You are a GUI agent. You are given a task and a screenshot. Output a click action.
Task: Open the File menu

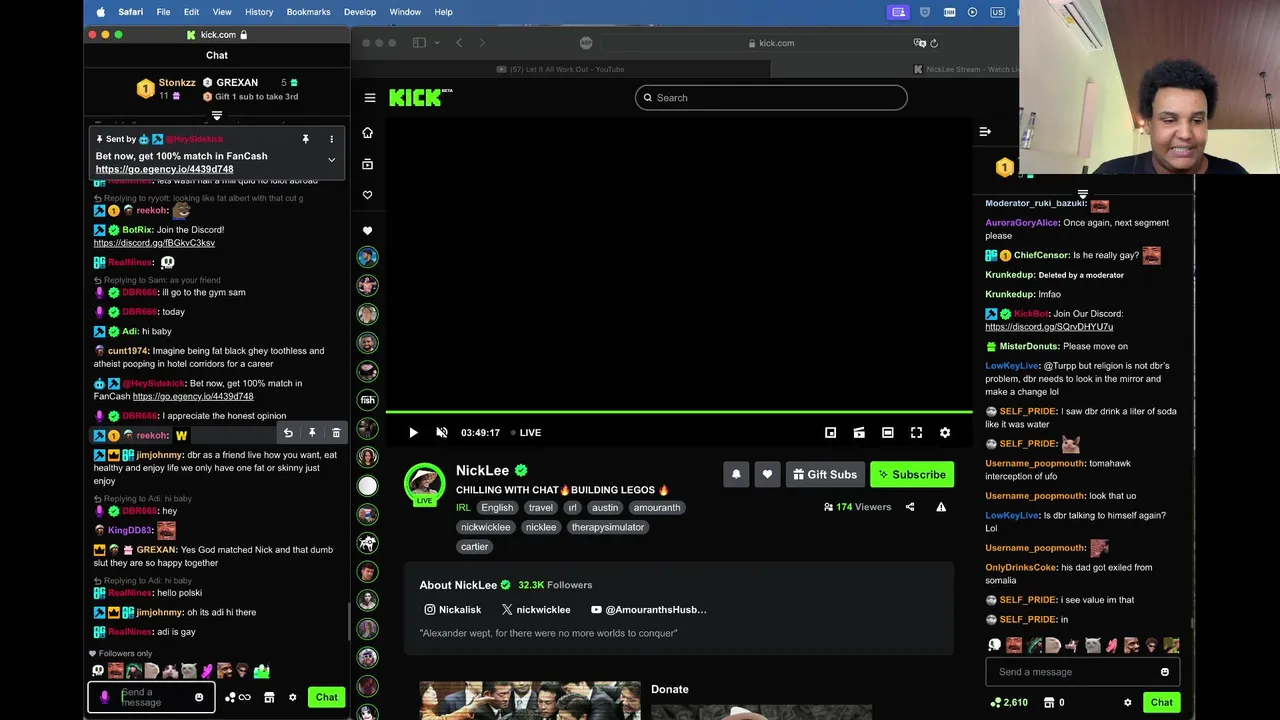[x=163, y=12]
